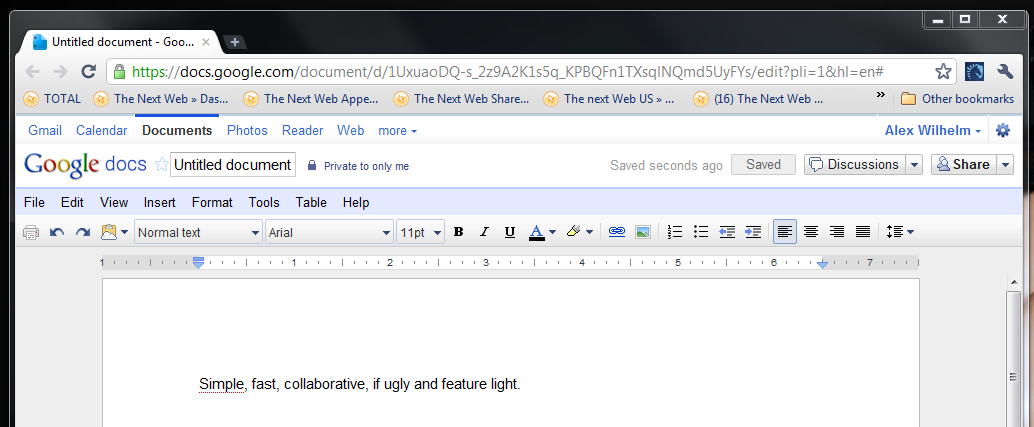Screen dimensions: 1034x427
Task: Toggle bold formatting
Action: [x=459, y=232]
